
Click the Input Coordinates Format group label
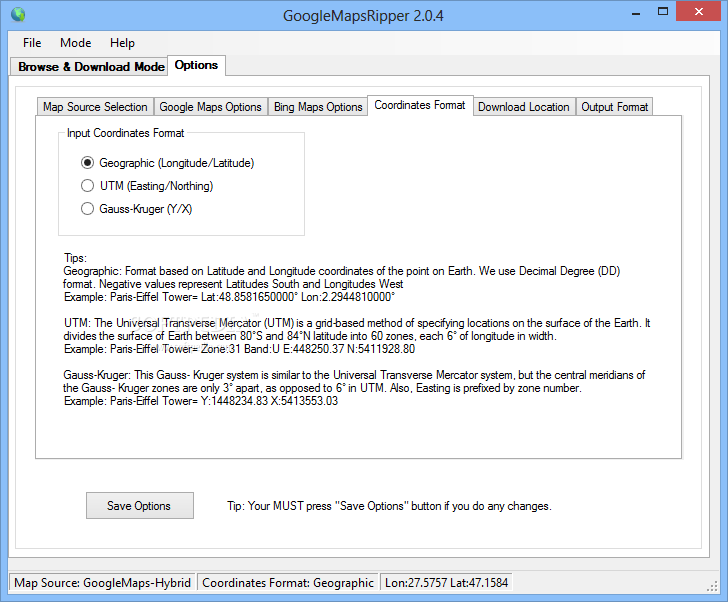pyautogui.click(x=125, y=133)
